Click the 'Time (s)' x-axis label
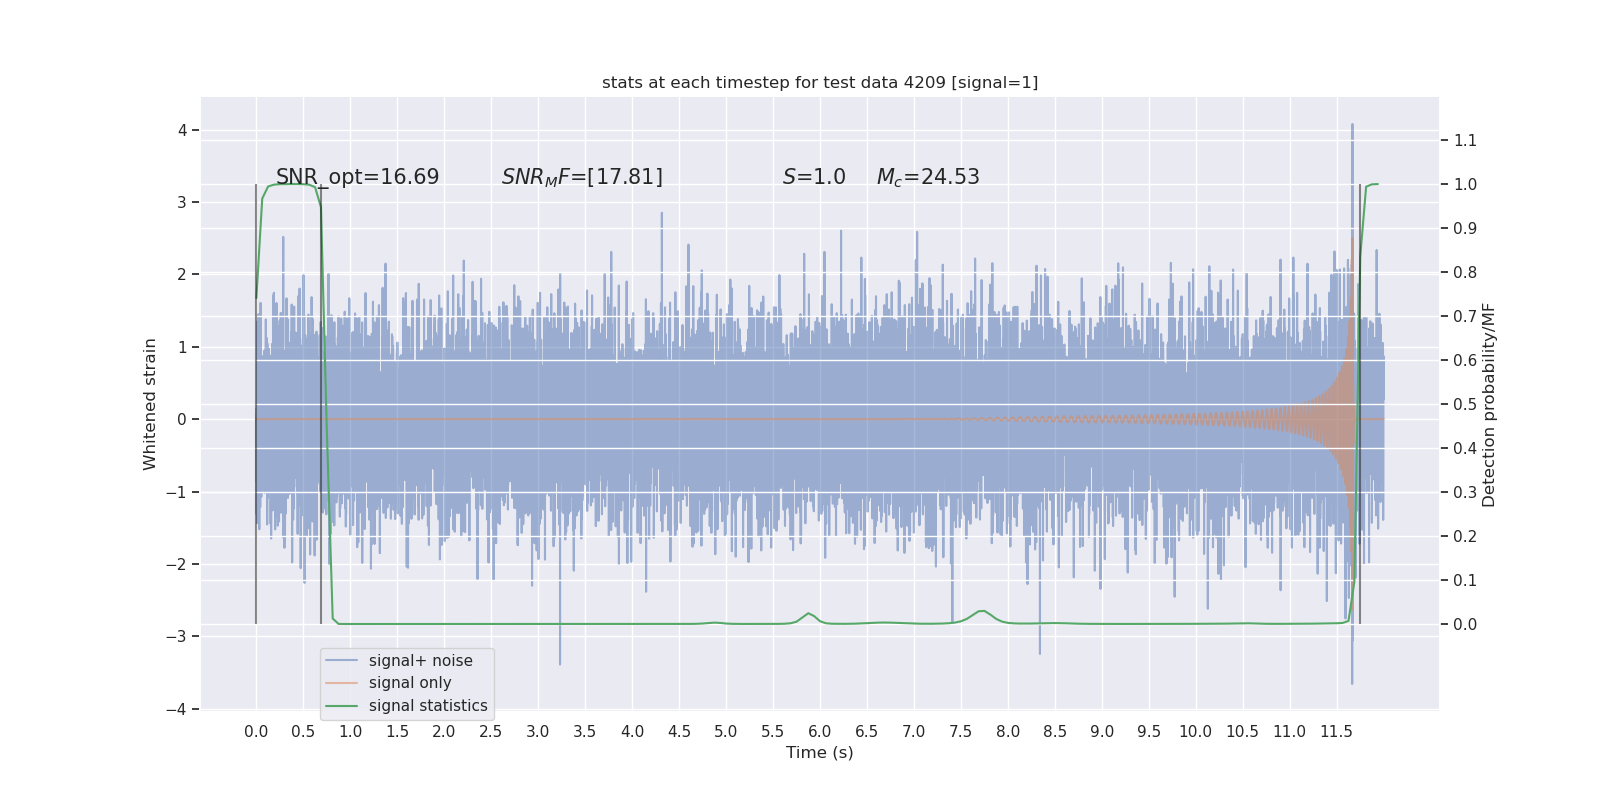Viewport: 1600px width, 800px height. point(820,753)
